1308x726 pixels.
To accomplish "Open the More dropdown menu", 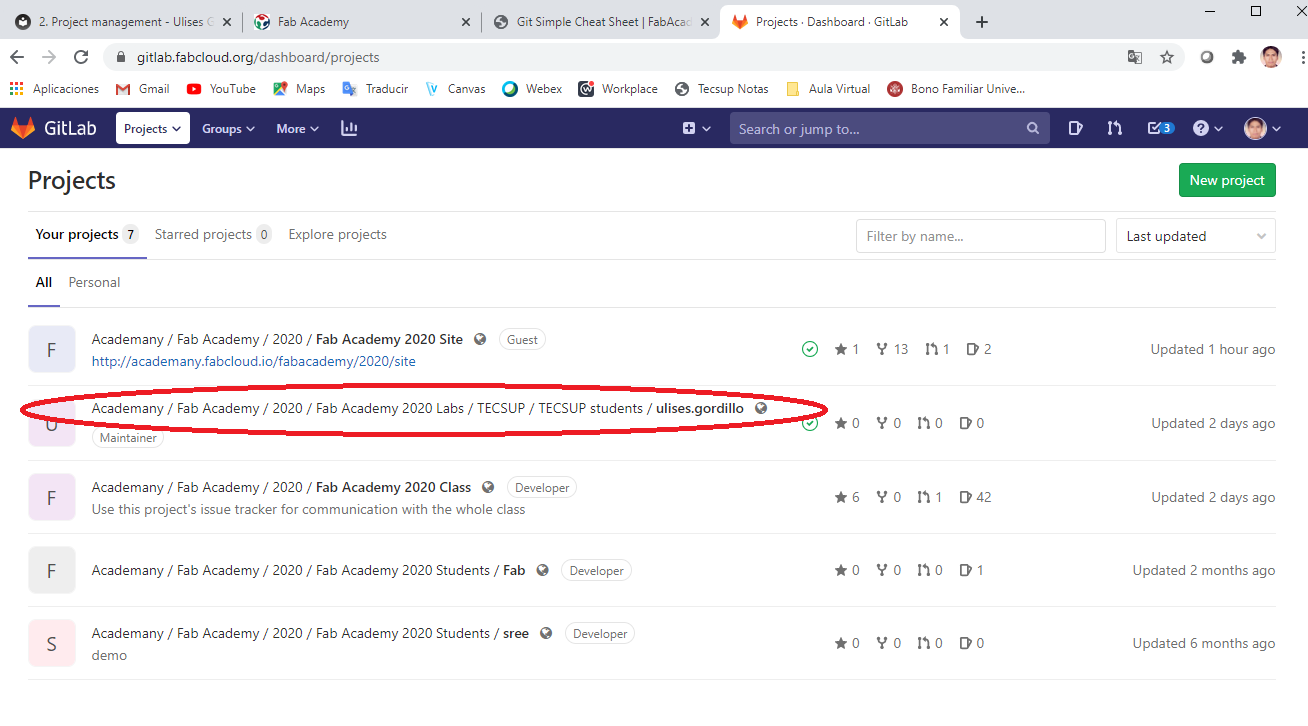I will click(297, 128).
